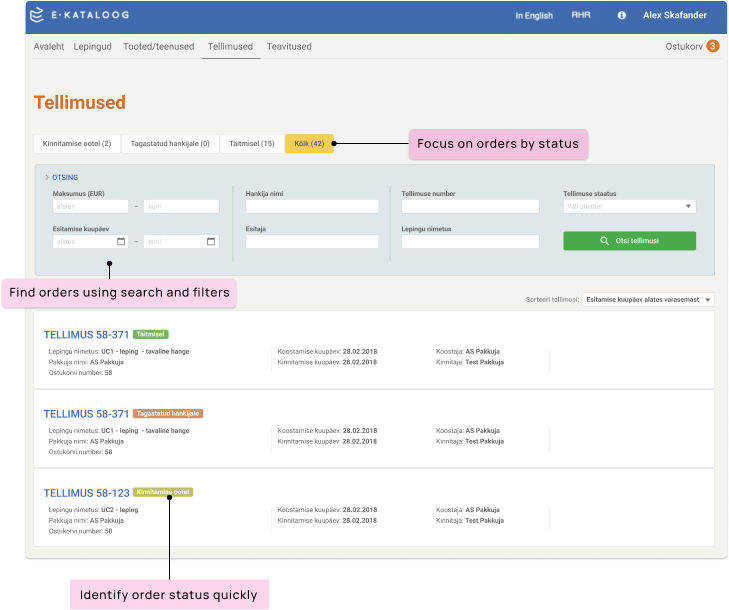Open calendar for Esitamise kuupäev kuni
The width and height of the screenshot is (729, 610).
[x=211, y=241]
